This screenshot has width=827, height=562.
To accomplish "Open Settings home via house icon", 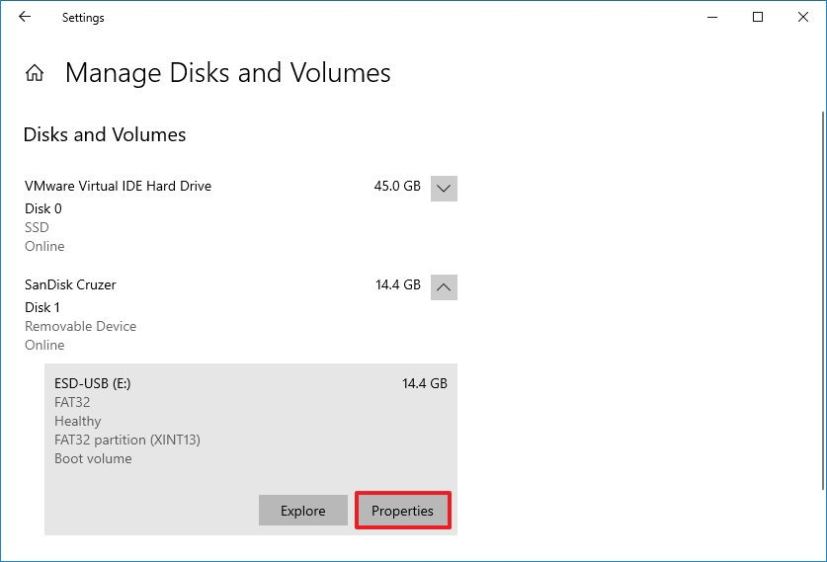I will coord(35,73).
